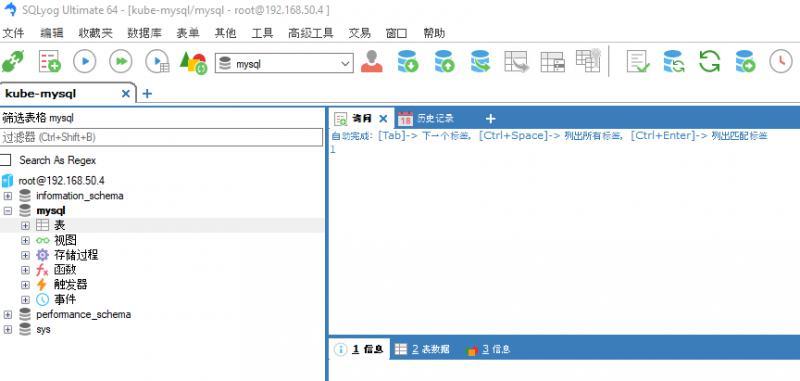
Task: Open the 帮助 menu
Action: point(434,33)
